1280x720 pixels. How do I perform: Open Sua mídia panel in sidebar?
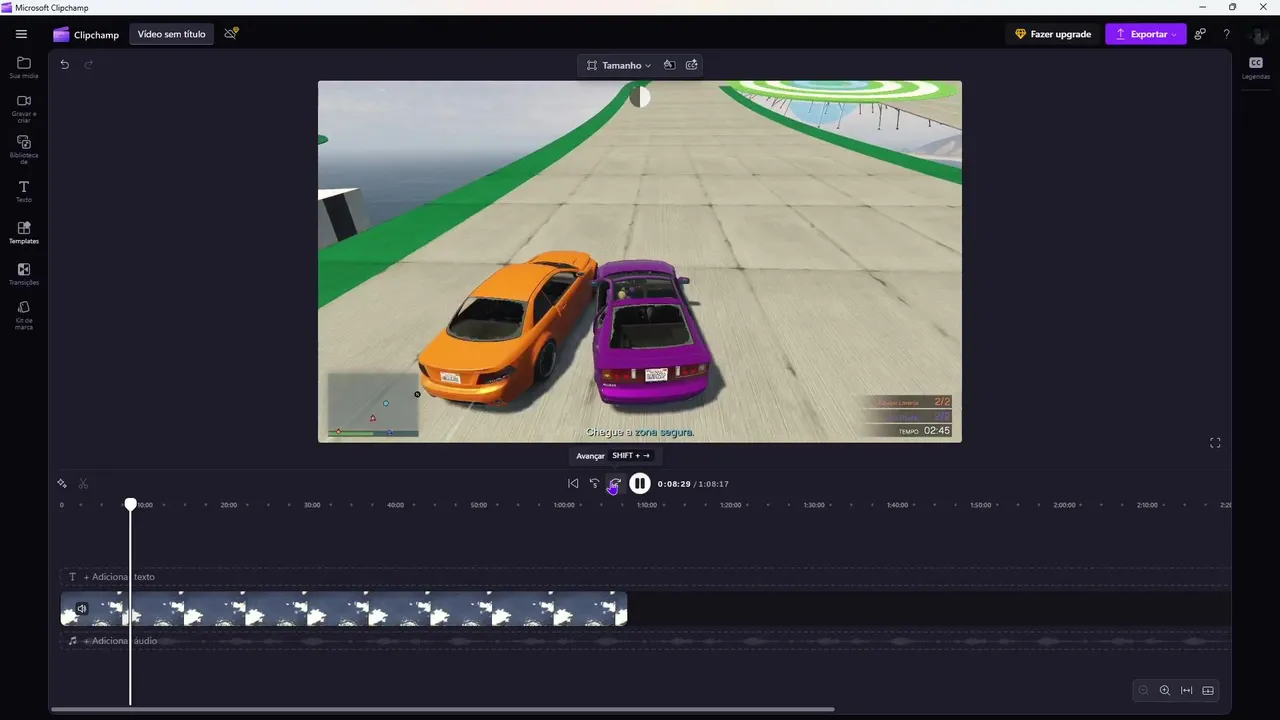24,67
